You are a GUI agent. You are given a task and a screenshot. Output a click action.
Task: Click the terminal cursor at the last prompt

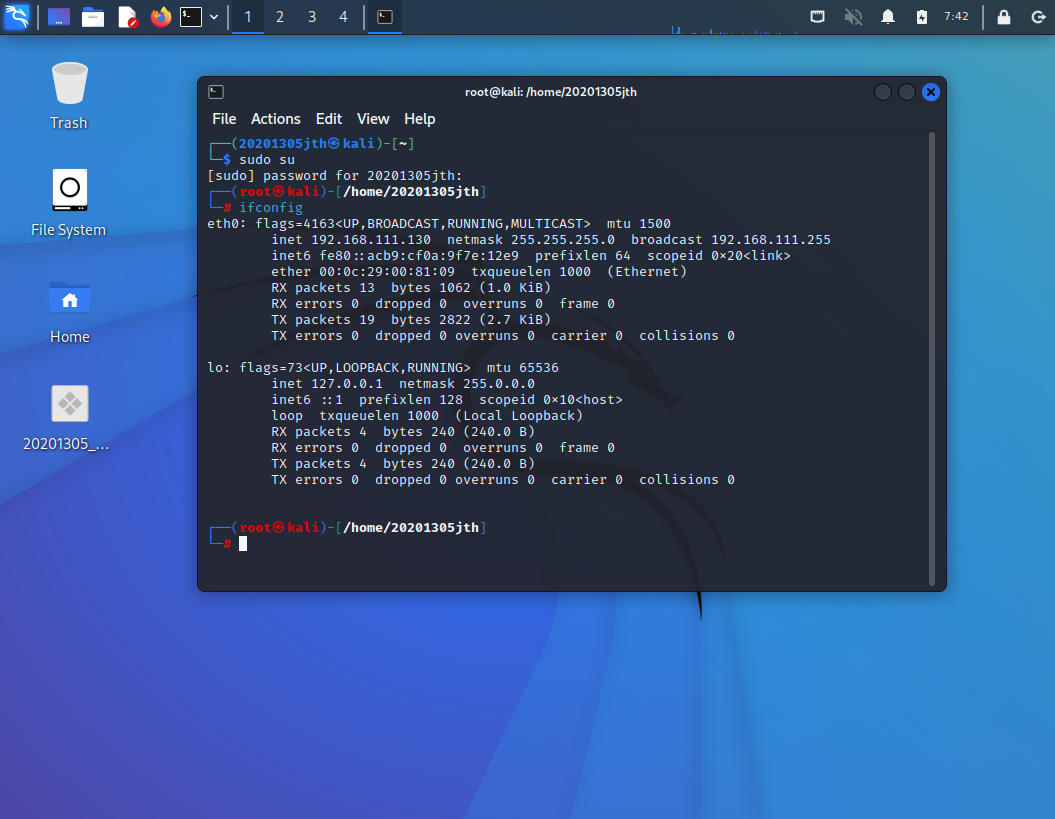pos(243,544)
